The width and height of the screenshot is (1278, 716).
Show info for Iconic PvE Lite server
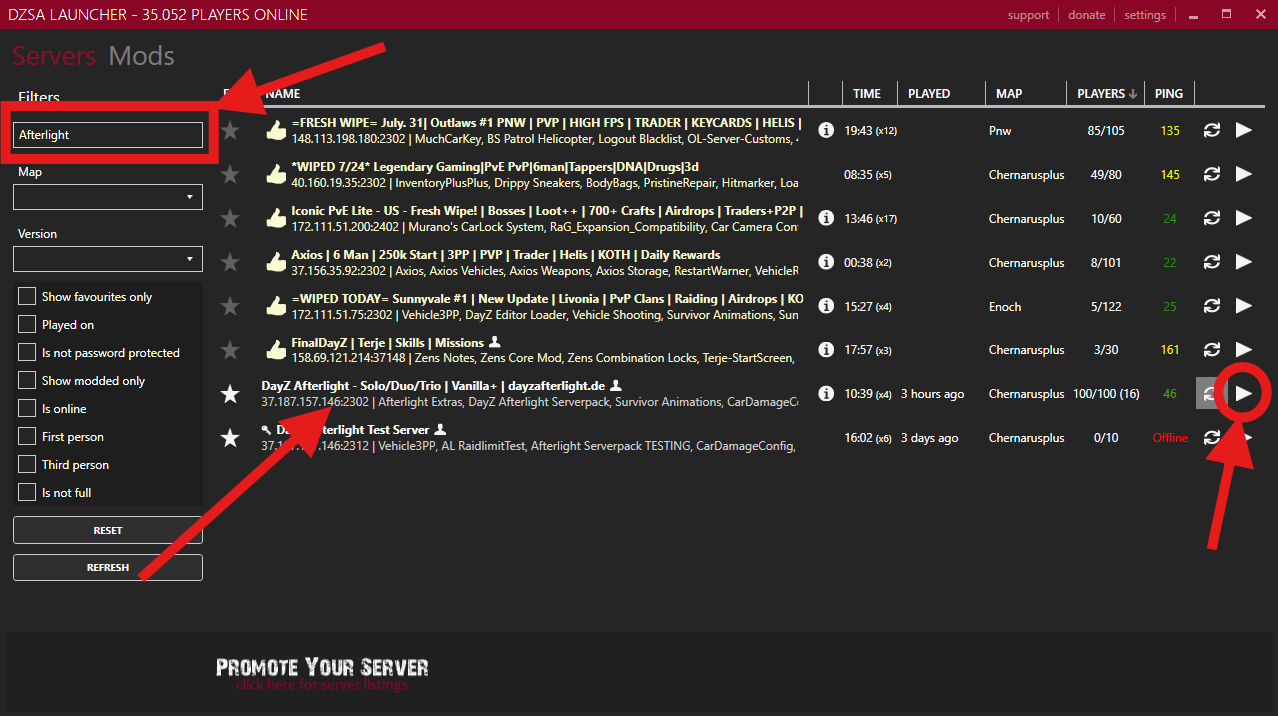pos(826,218)
